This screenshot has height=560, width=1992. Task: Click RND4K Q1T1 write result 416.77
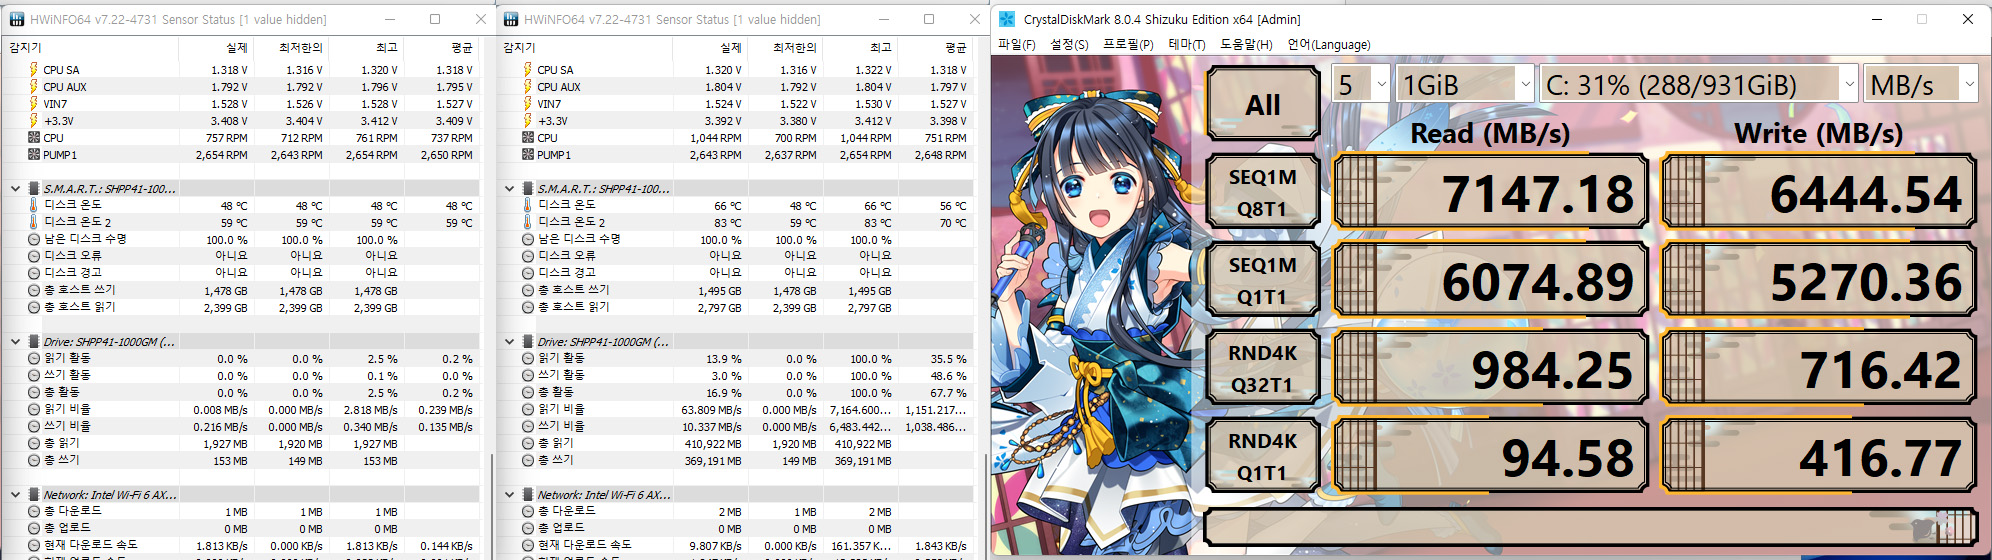point(1819,456)
